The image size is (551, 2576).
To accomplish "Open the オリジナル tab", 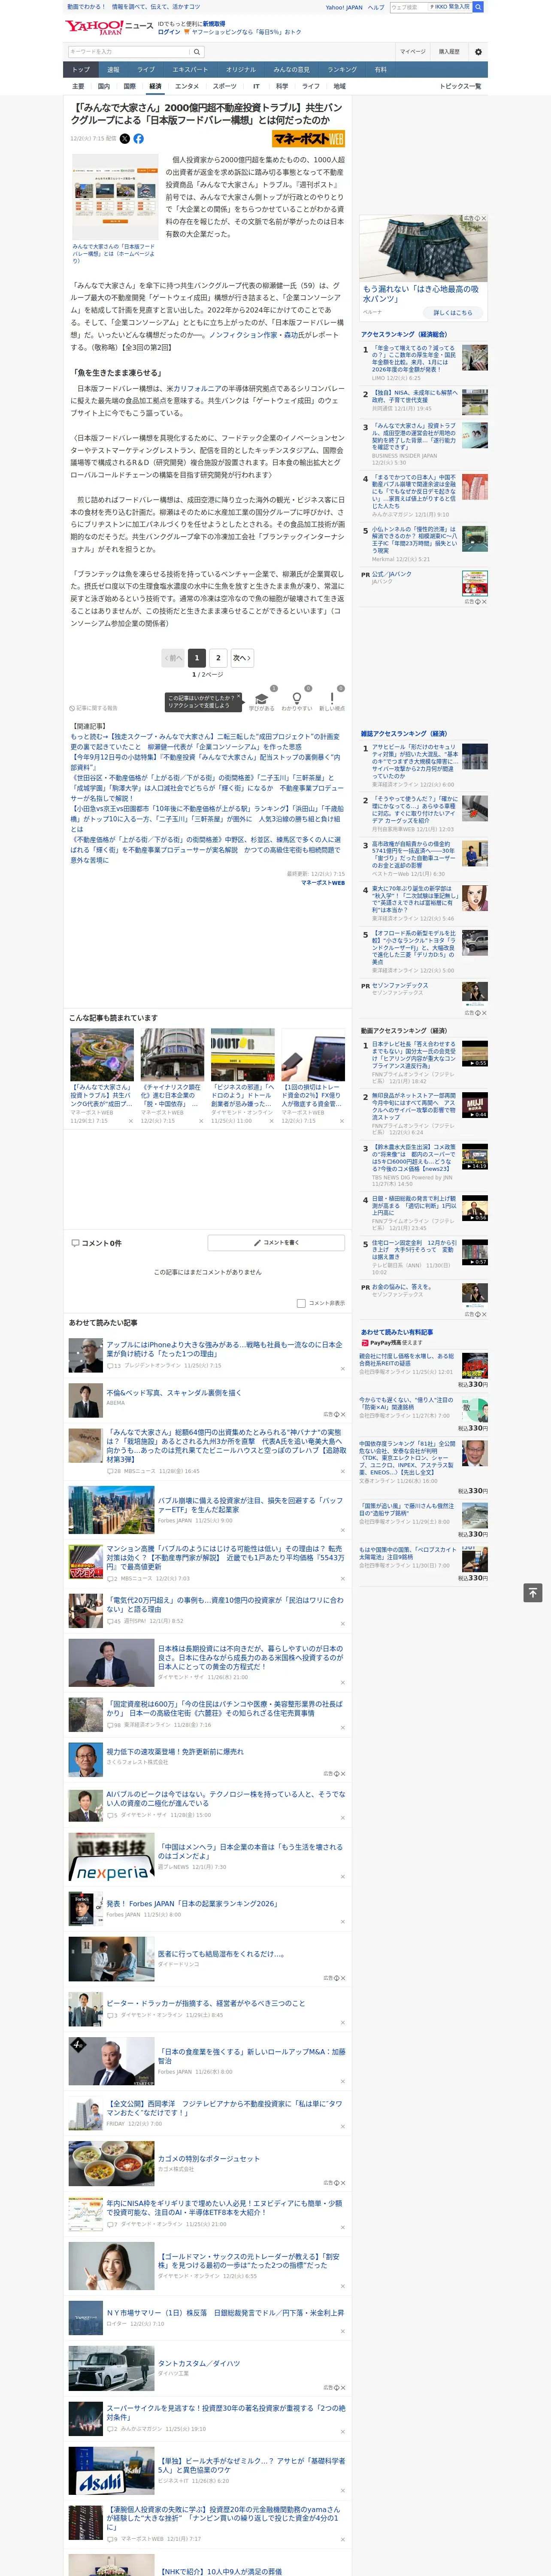I will (x=241, y=70).
